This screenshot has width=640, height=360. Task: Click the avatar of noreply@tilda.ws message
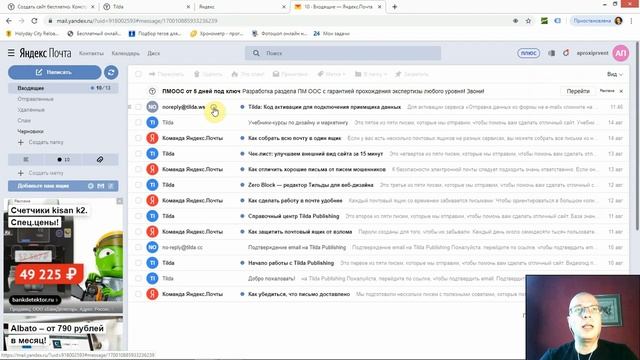click(152, 107)
